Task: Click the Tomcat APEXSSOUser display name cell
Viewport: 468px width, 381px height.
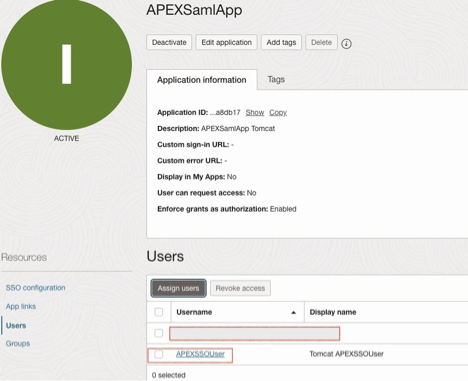Action: click(346, 354)
